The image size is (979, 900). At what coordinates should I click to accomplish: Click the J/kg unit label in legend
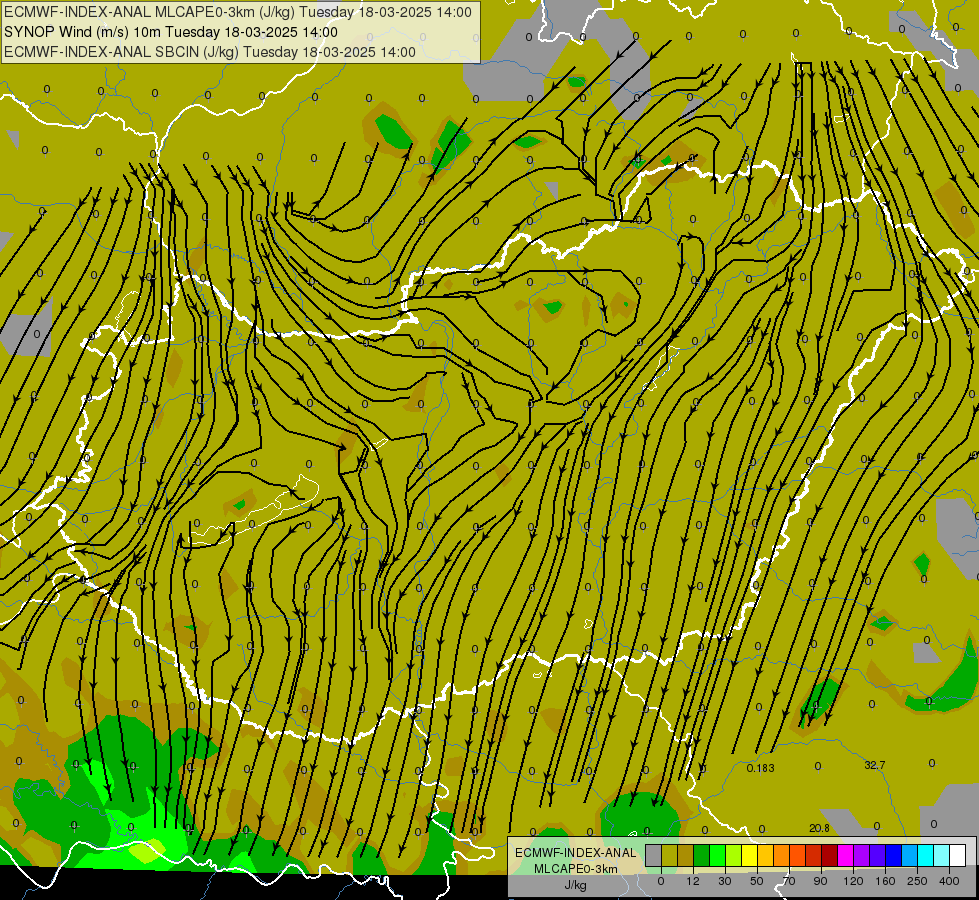[x=575, y=885]
